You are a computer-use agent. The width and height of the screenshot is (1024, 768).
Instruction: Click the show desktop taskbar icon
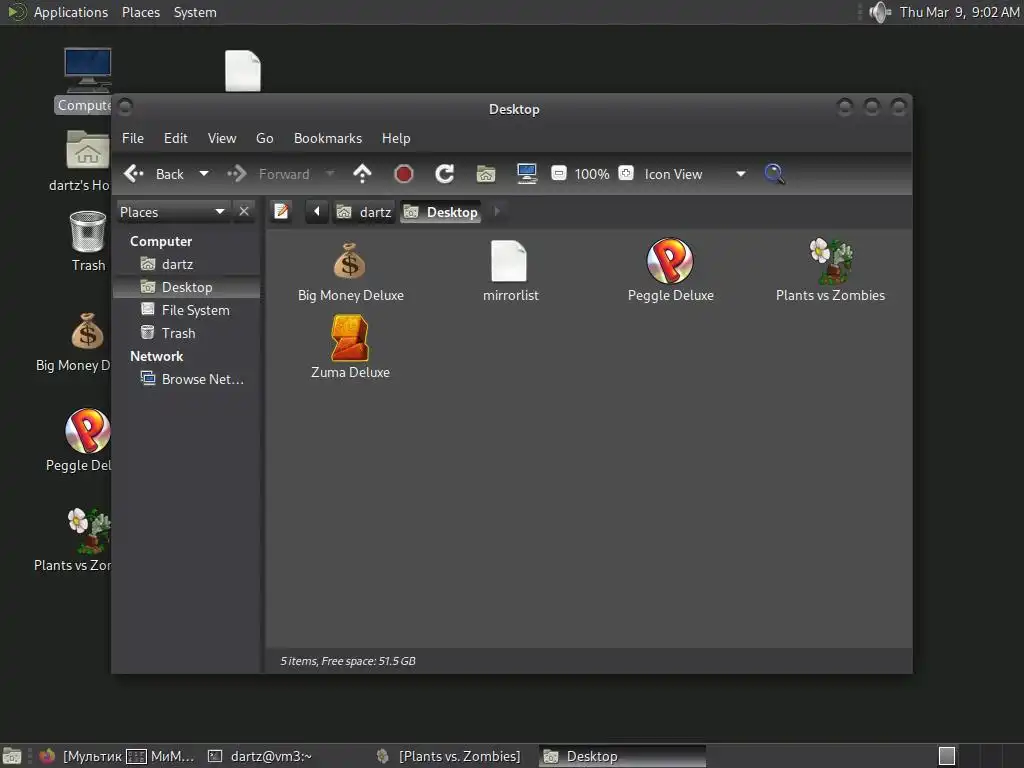[x=12, y=756]
